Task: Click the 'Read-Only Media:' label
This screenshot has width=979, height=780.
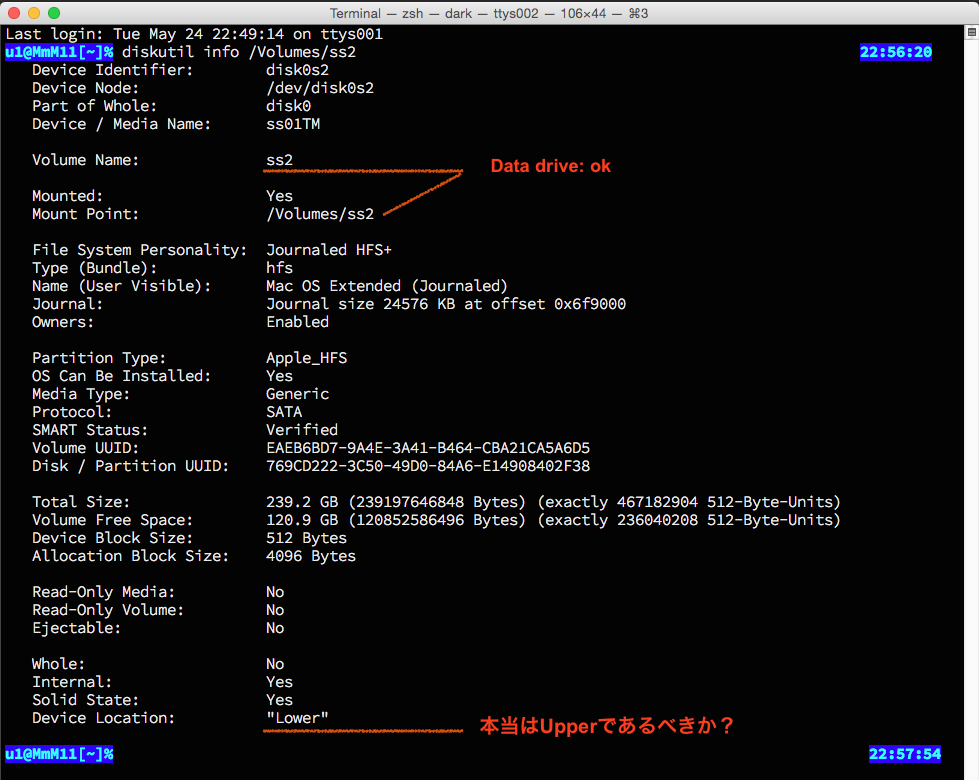Action: 104,592
